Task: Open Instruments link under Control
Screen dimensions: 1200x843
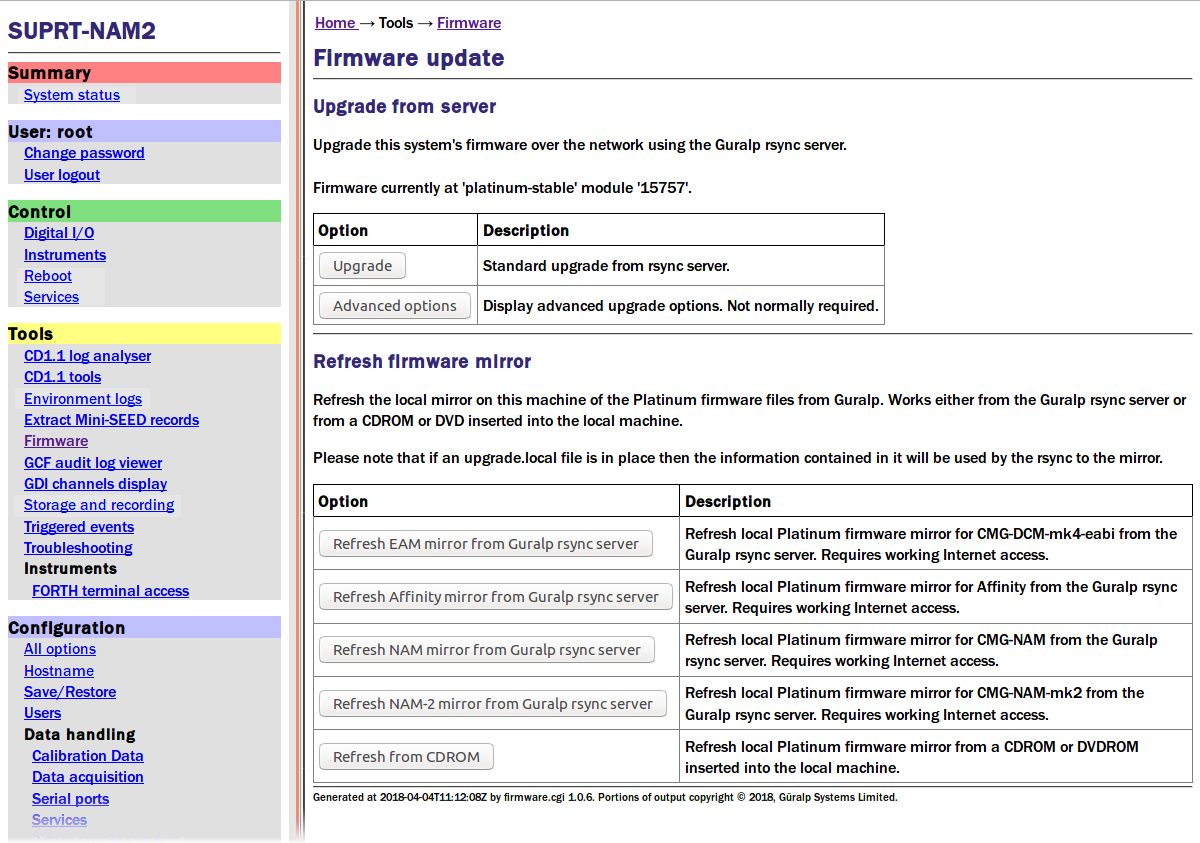Action: click(65, 255)
